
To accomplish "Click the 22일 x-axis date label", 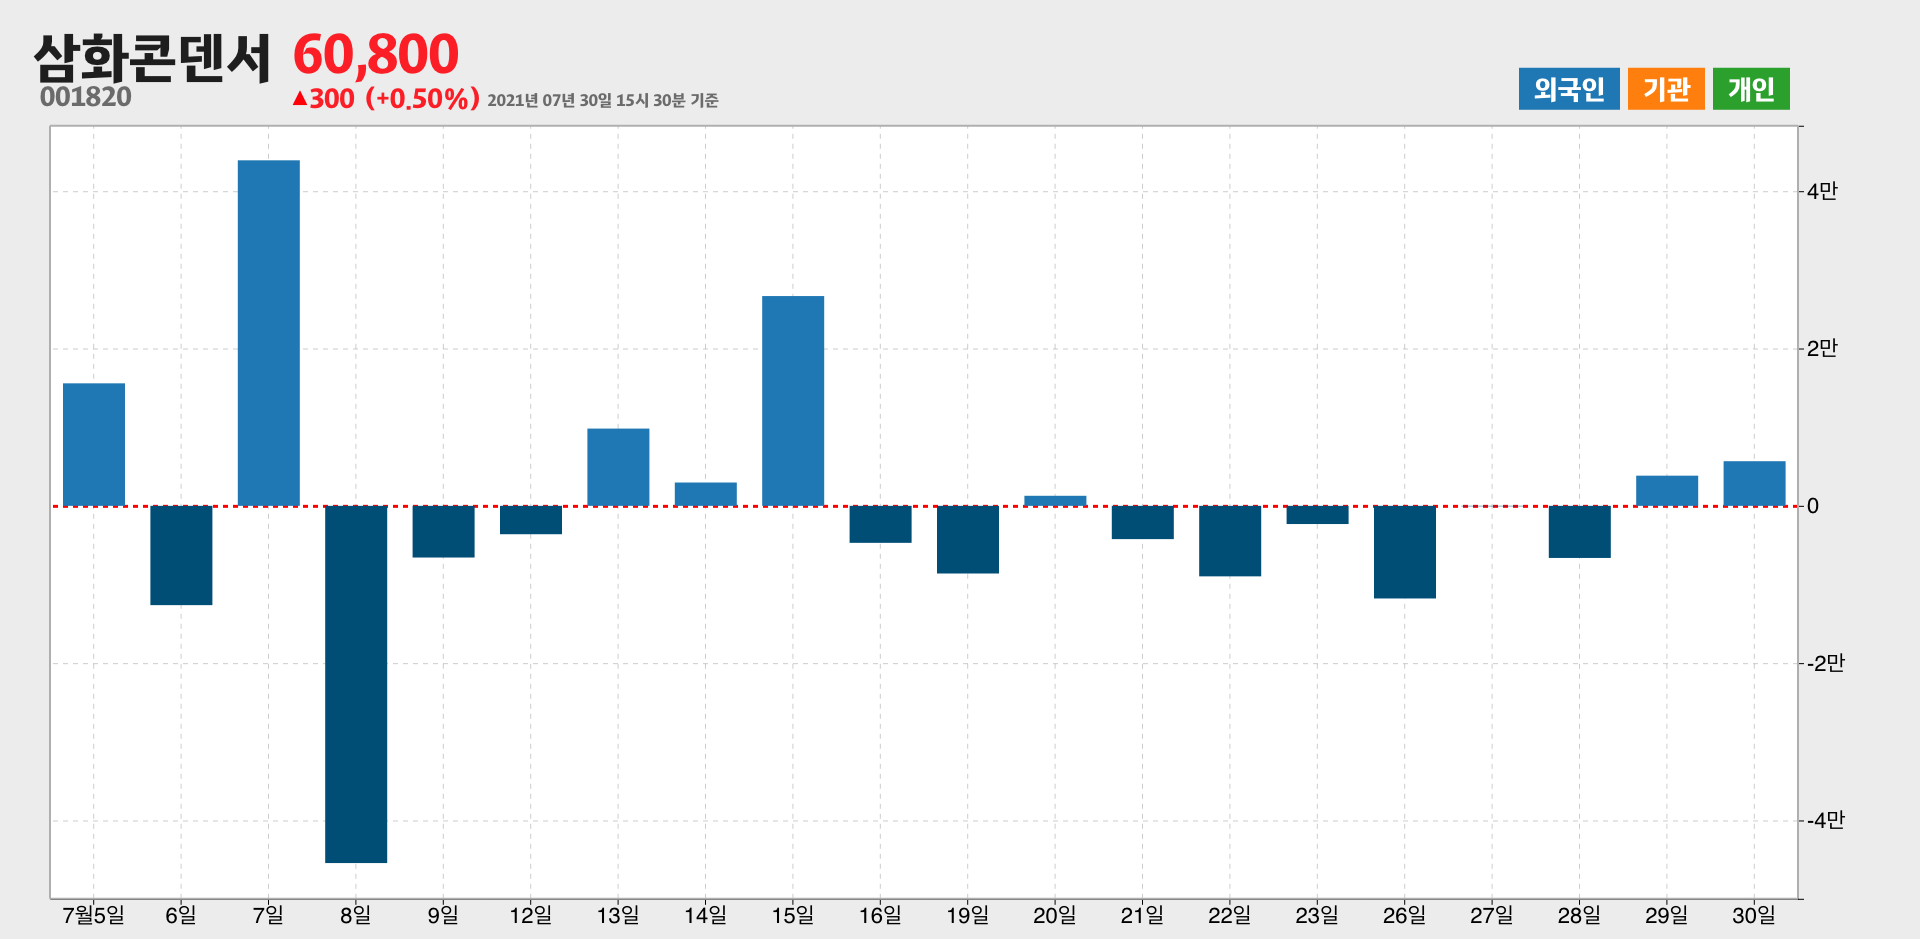I will 1230,915.
